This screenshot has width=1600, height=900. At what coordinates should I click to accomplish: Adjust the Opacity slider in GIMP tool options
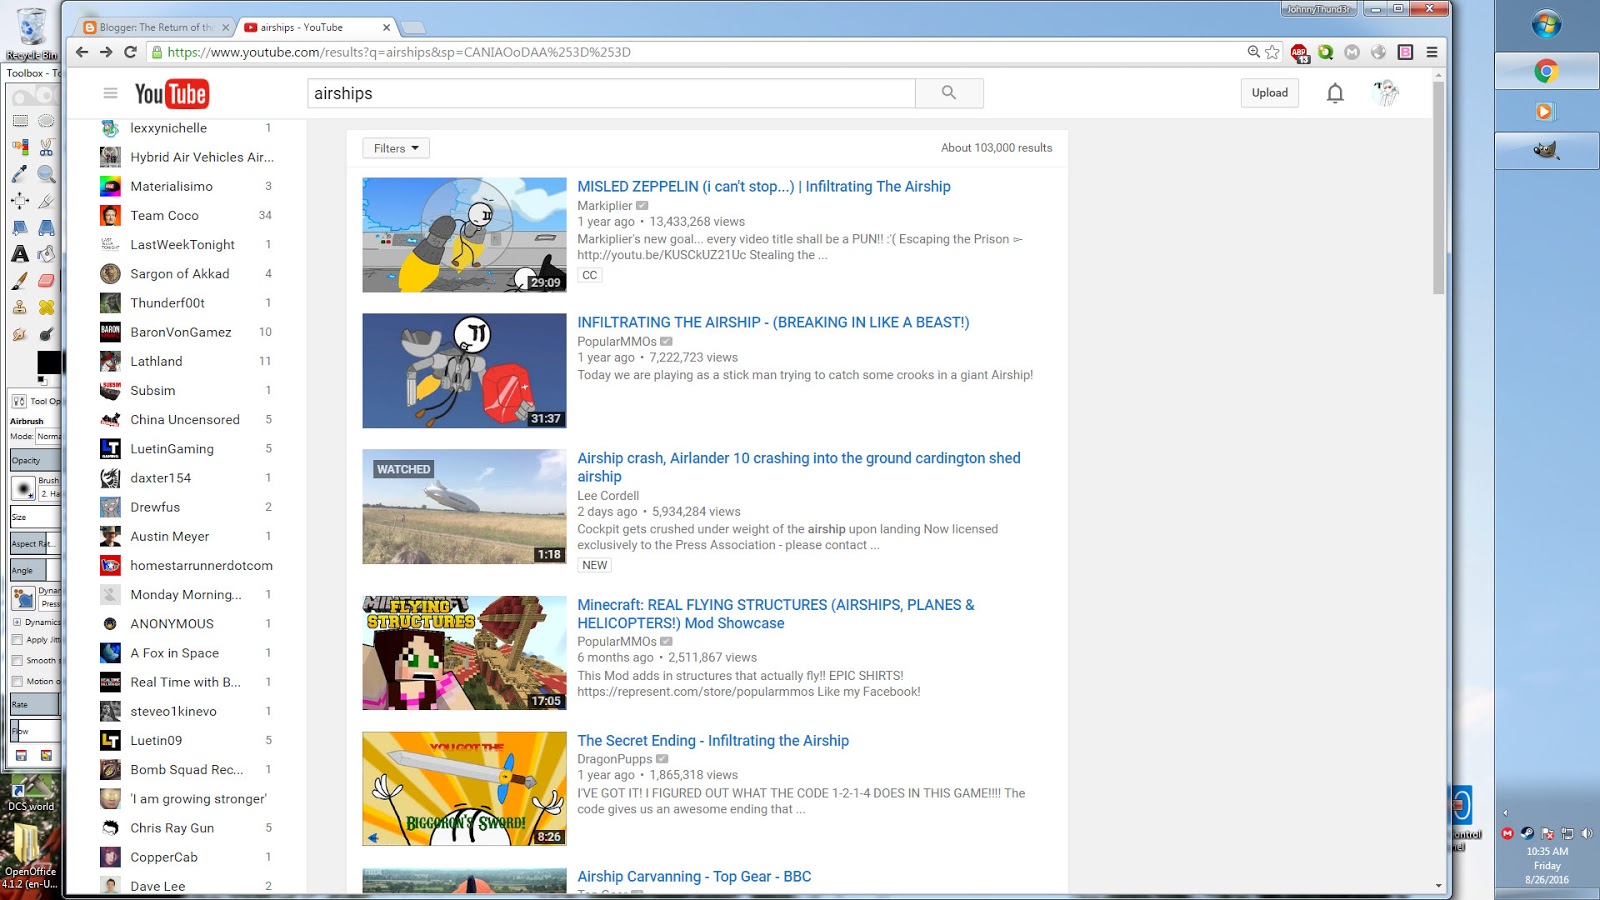(36, 460)
